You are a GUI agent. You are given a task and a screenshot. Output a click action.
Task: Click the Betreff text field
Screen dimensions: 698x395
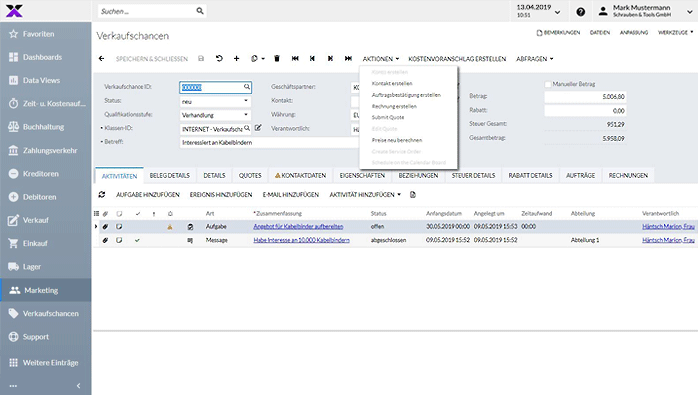269,143
